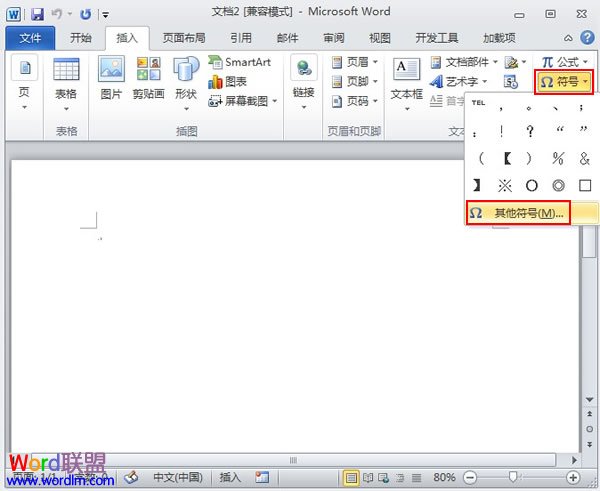The width and height of the screenshot is (600, 491).
Task: Switch to the 引用 tab
Action: [241, 38]
